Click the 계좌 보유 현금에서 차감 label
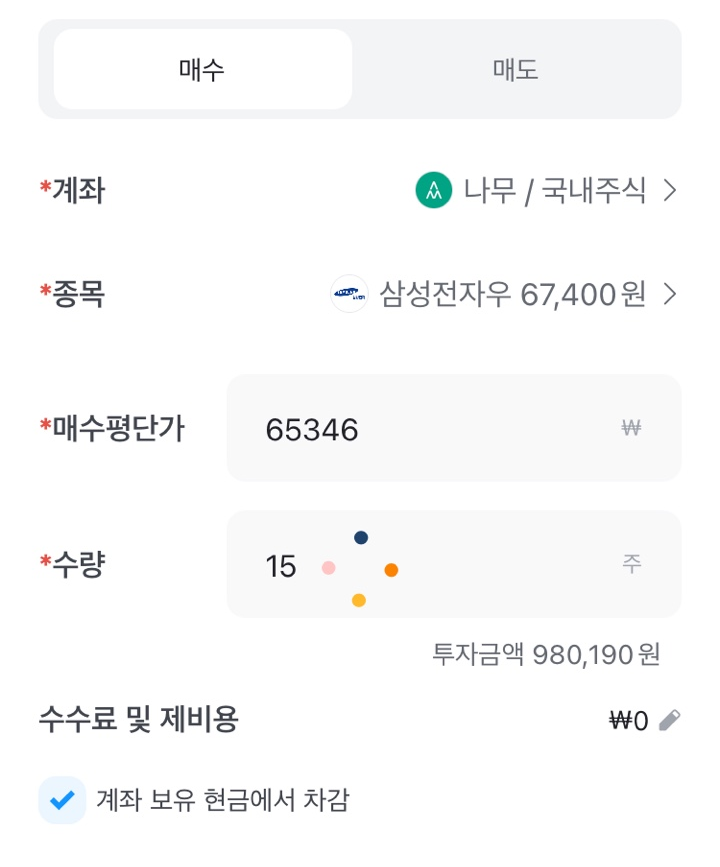This screenshot has width=720, height=867. (x=223, y=800)
